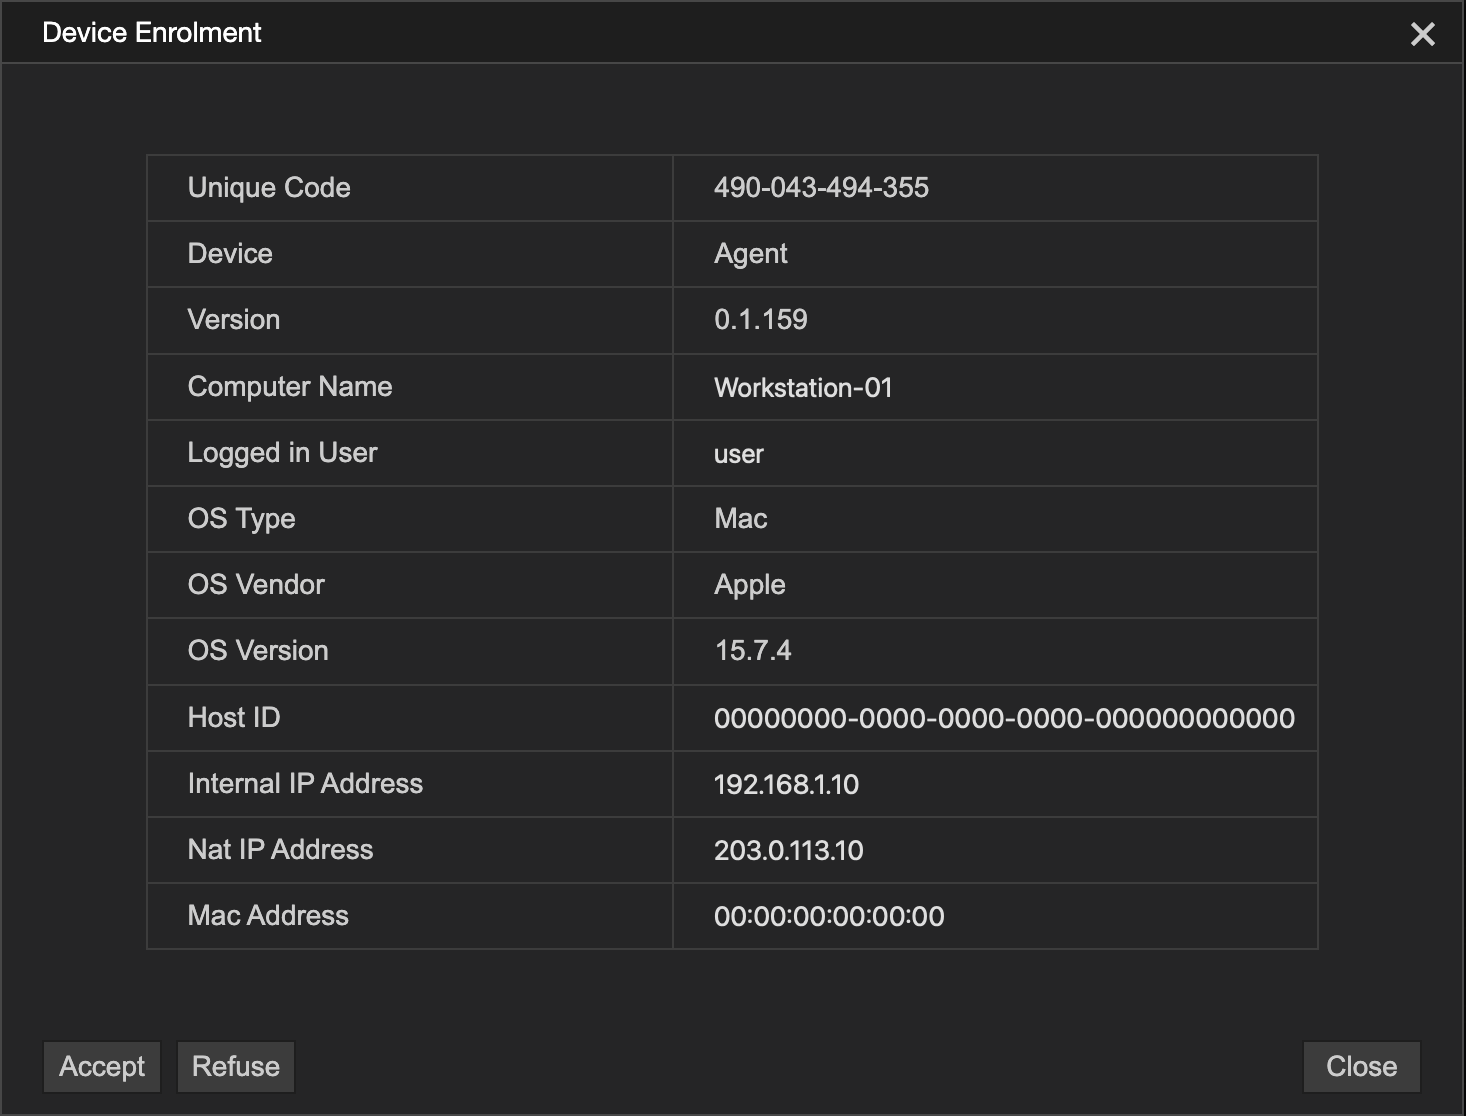1466x1116 pixels.
Task: Select internal IP 192.168.1.10
Action: (x=786, y=784)
